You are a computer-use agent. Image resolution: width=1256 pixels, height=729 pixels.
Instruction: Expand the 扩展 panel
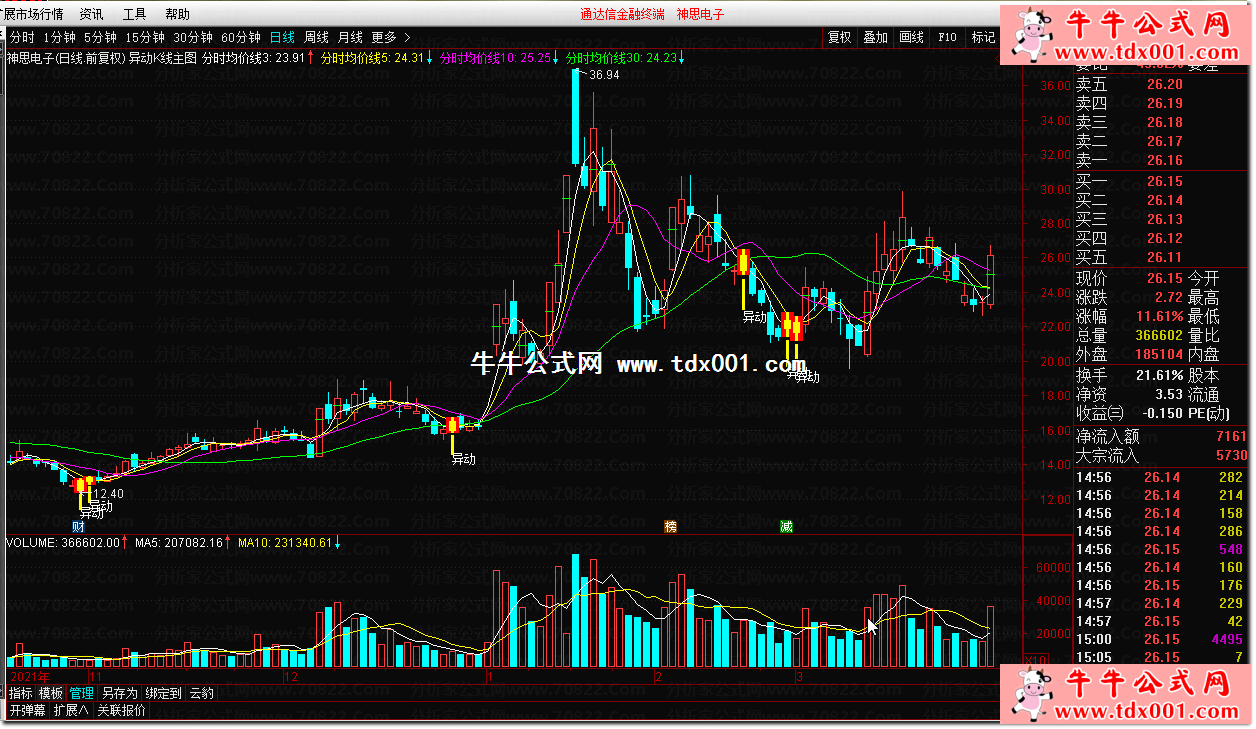click(x=71, y=710)
